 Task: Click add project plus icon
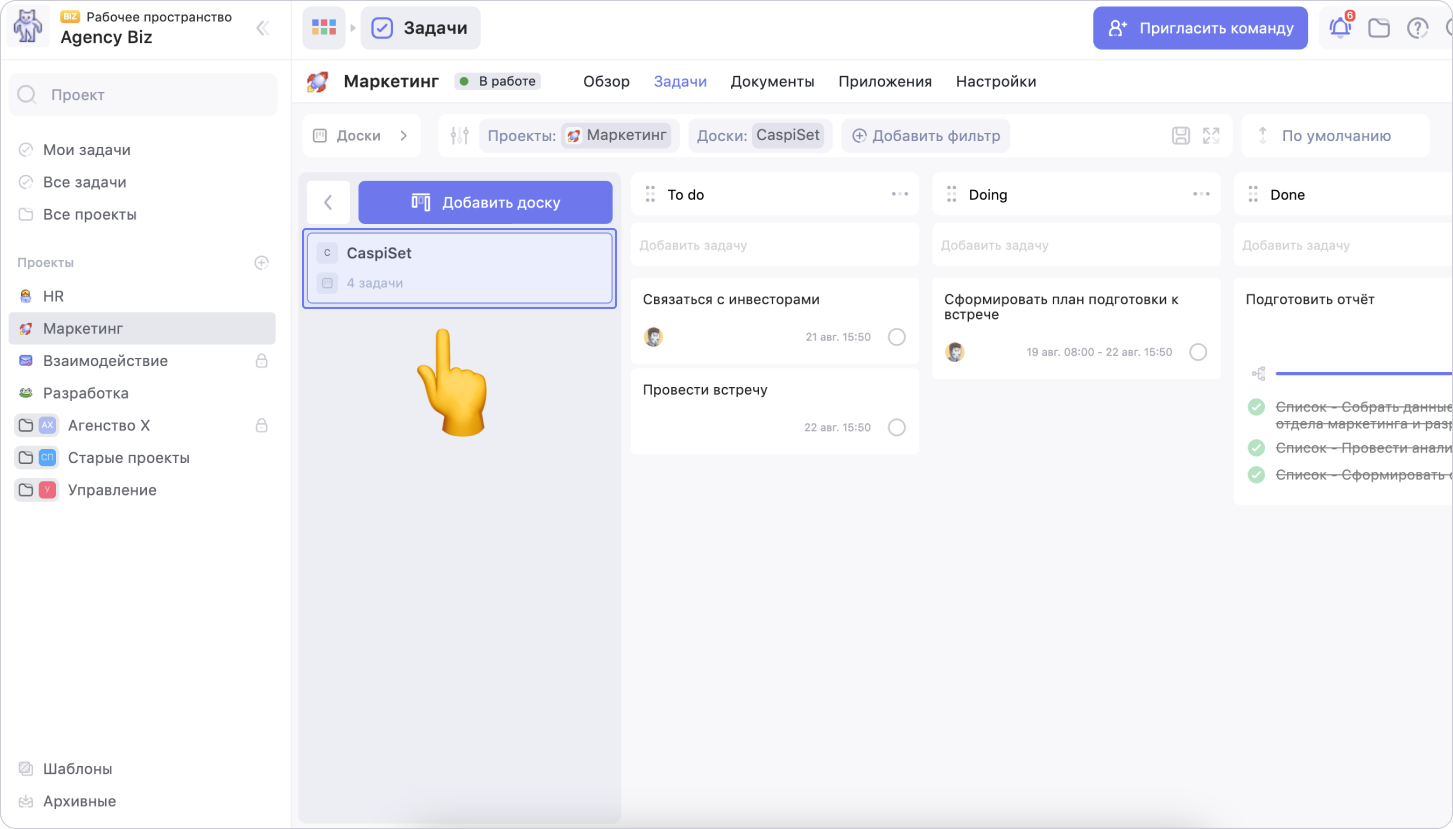point(261,263)
